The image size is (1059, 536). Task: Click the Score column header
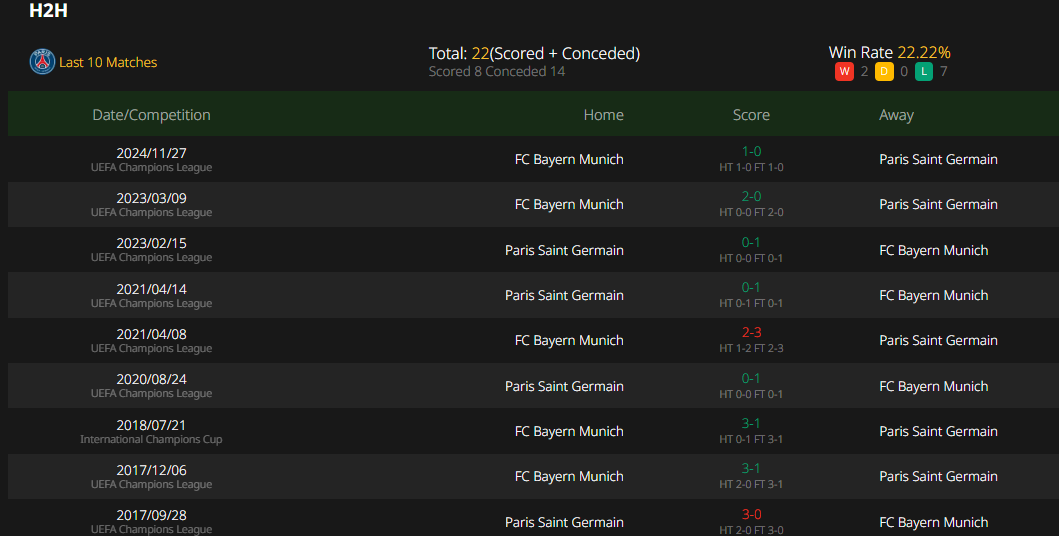751,115
